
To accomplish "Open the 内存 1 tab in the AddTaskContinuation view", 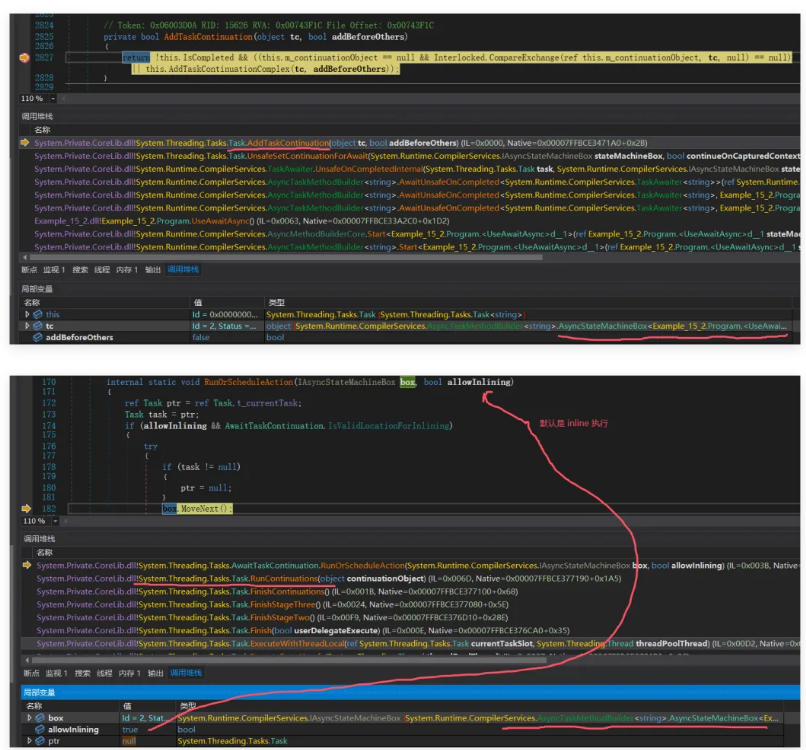I will [127, 269].
